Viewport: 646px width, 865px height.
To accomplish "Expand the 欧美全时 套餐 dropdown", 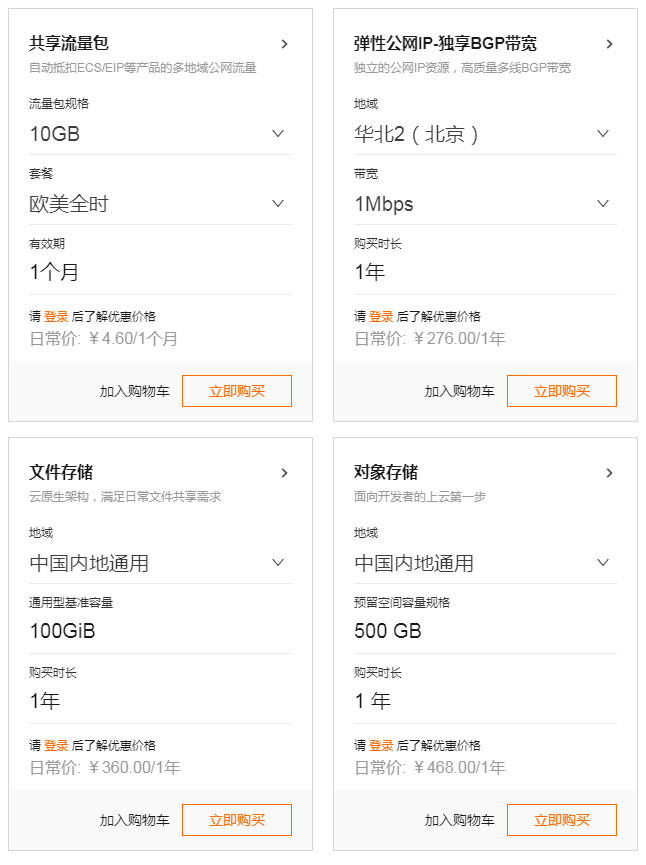I will [x=160, y=204].
